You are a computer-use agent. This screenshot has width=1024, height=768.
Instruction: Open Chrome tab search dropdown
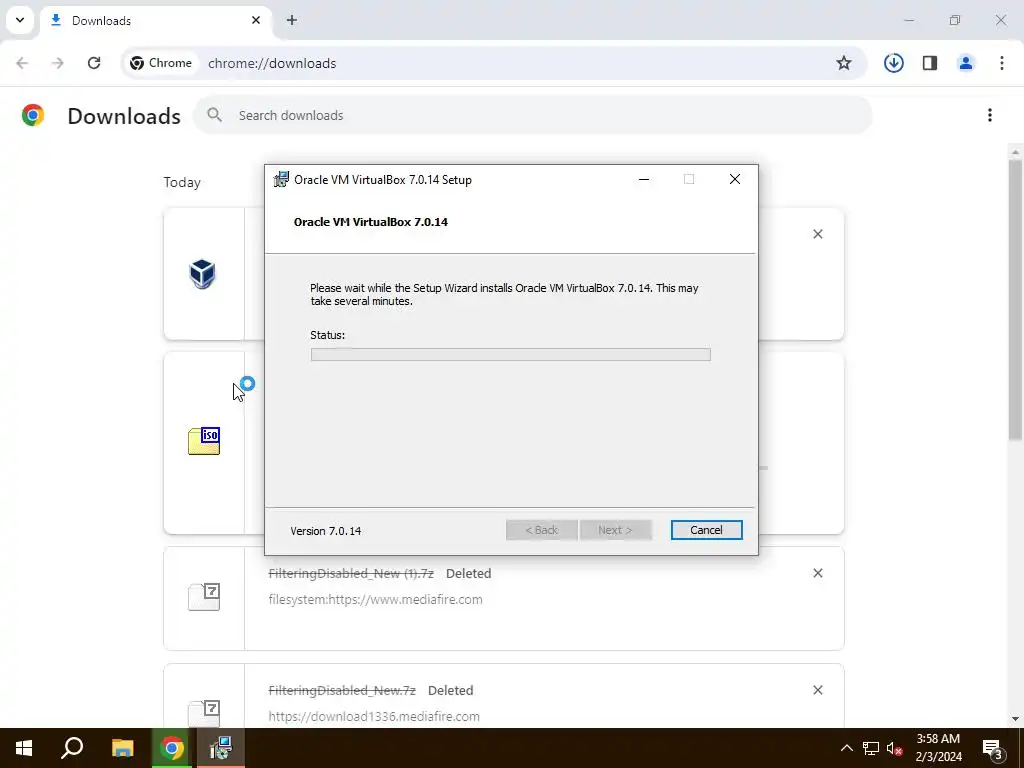[20, 20]
